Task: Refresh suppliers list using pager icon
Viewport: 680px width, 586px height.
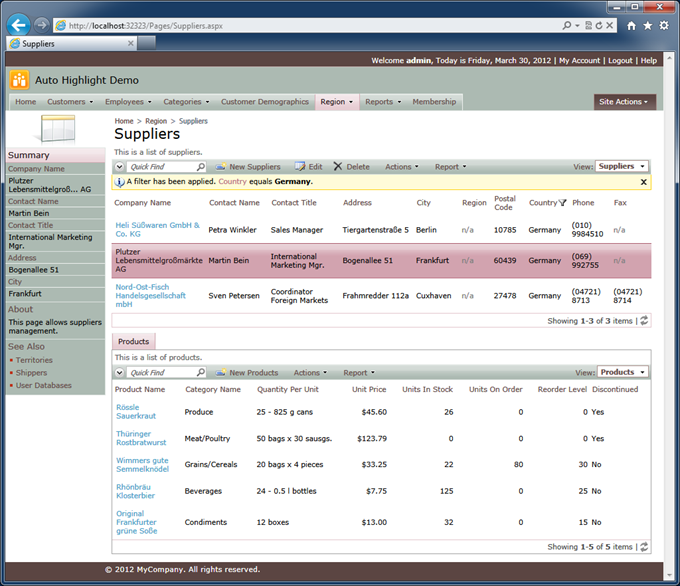Action: pos(644,321)
